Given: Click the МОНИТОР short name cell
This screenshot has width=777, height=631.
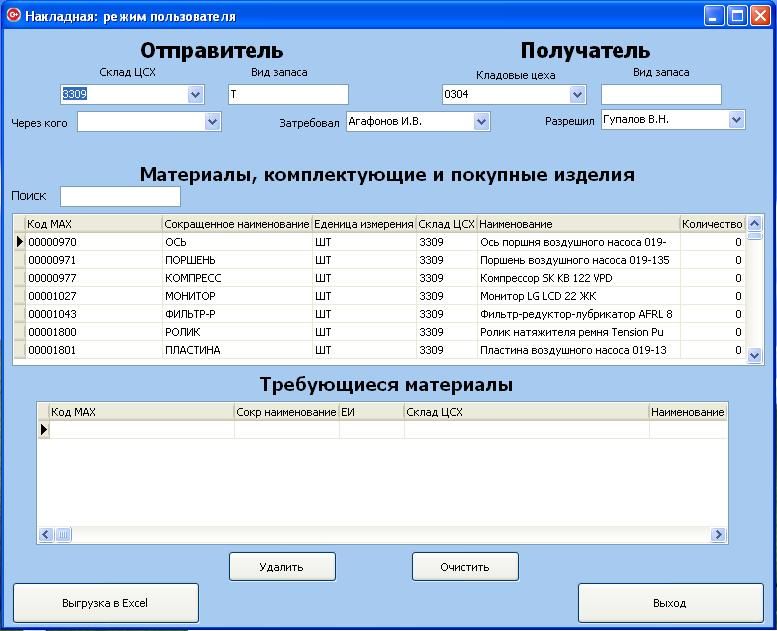Looking at the screenshot, I should [237, 296].
